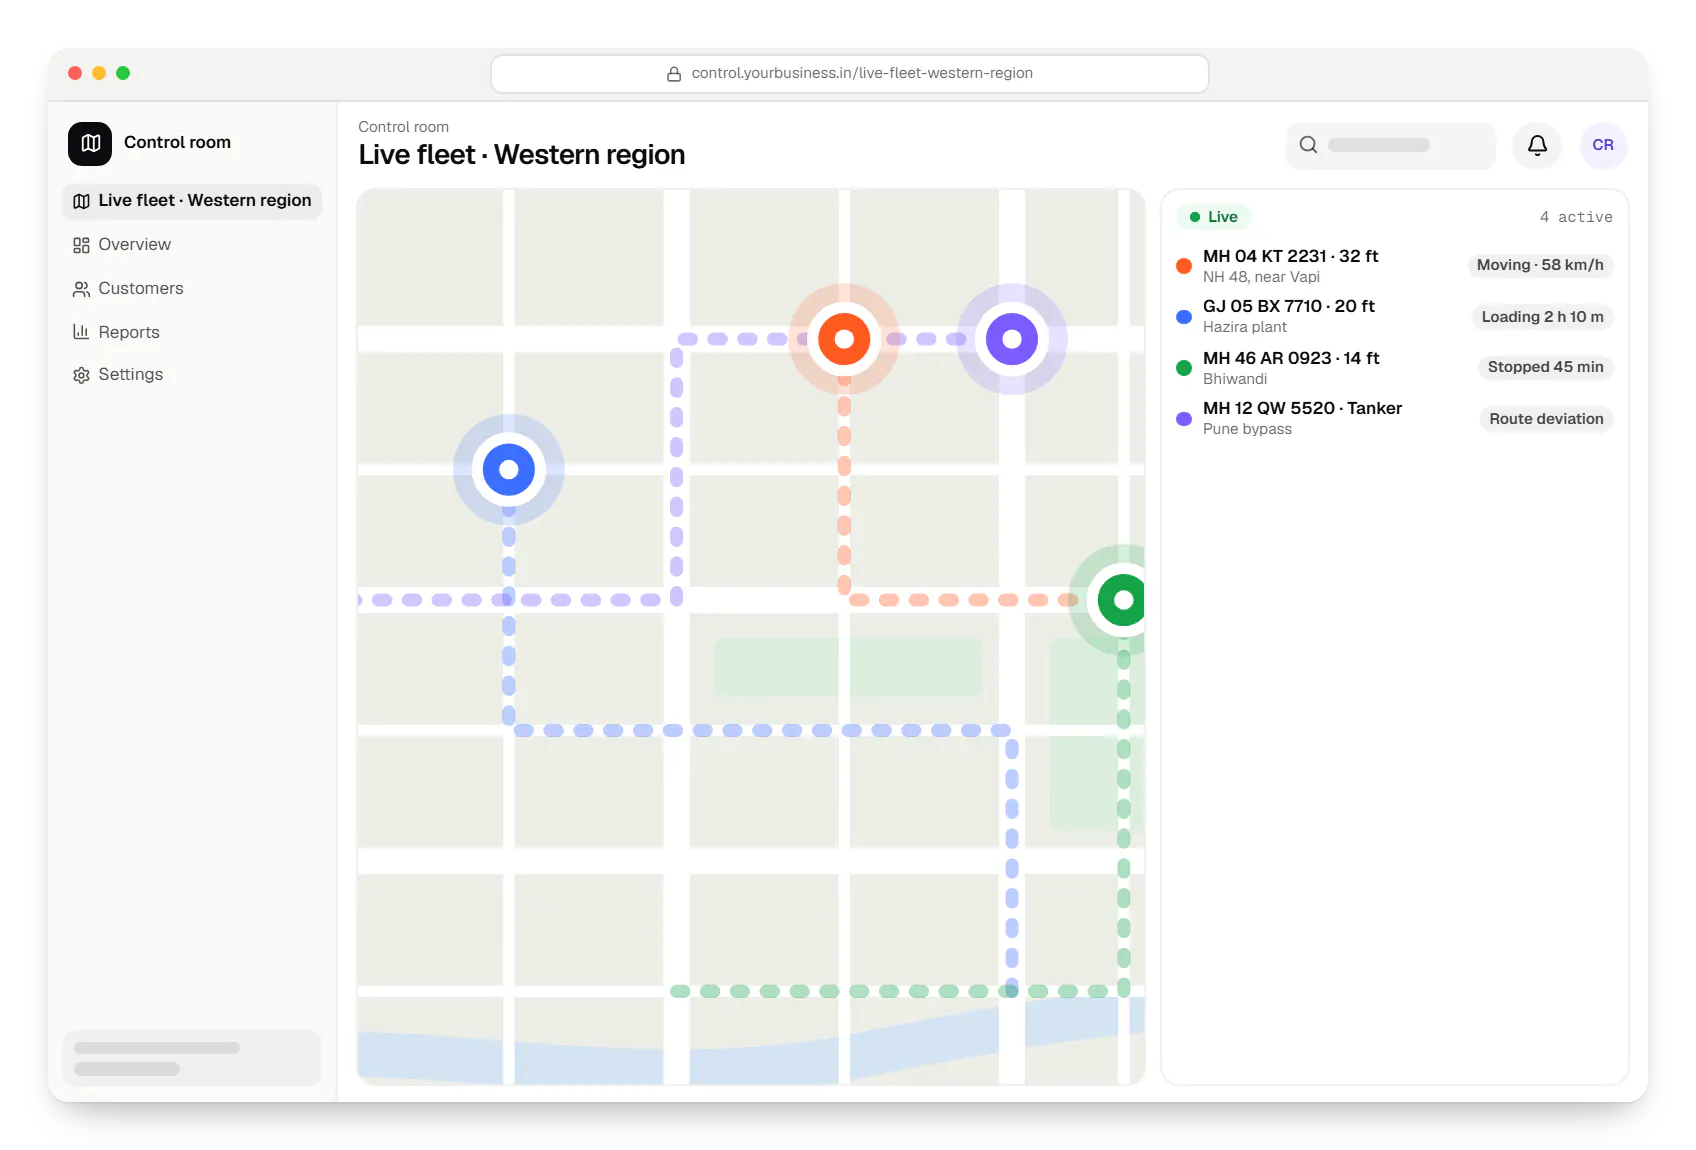The height and width of the screenshot is (1150, 1696).
Task: Click the Moving · 58 km/h status pill
Action: point(1540,265)
